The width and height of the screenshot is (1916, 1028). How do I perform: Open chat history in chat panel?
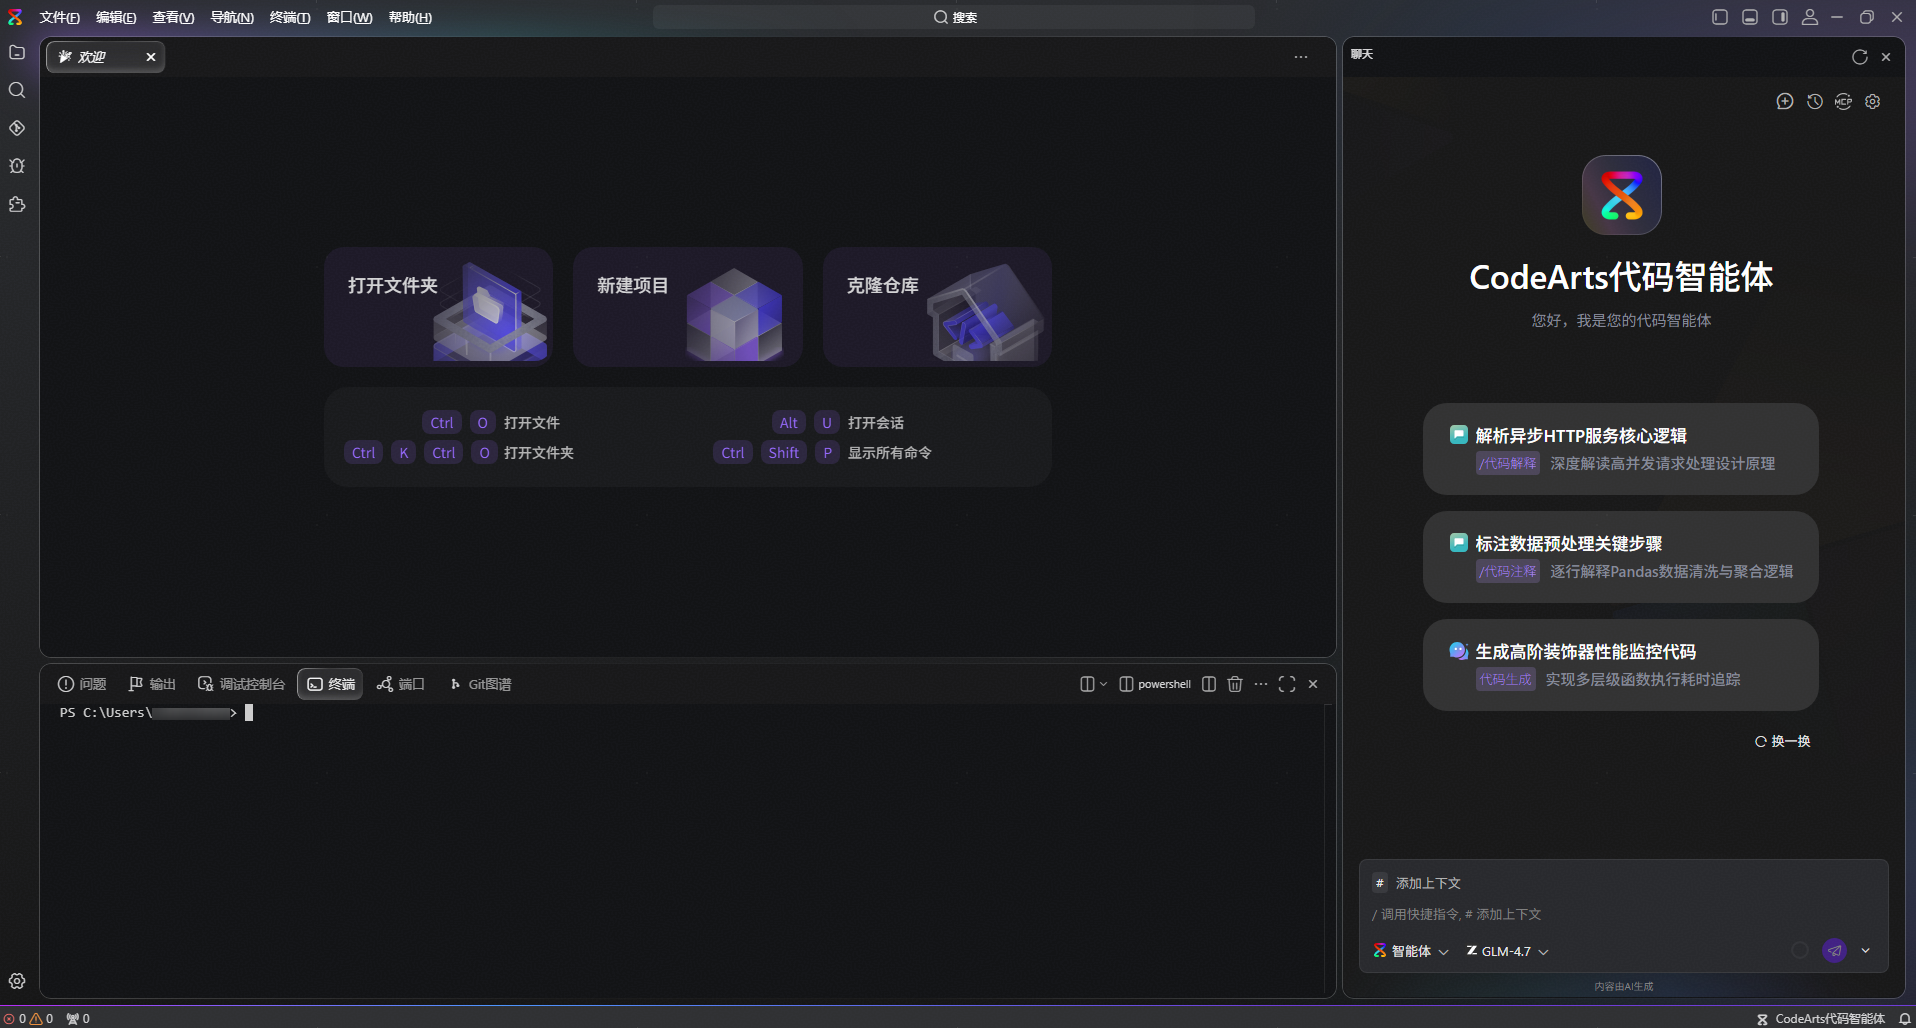1814,101
